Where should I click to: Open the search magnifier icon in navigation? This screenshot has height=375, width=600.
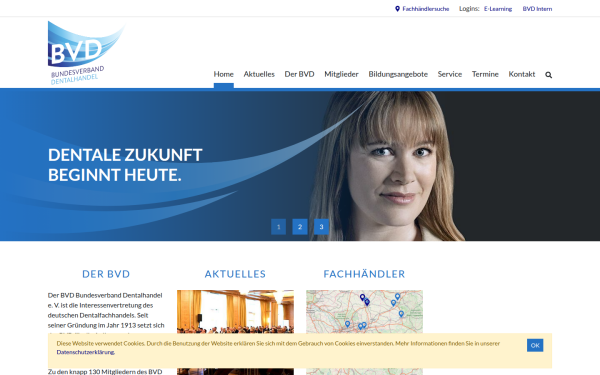[548, 75]
